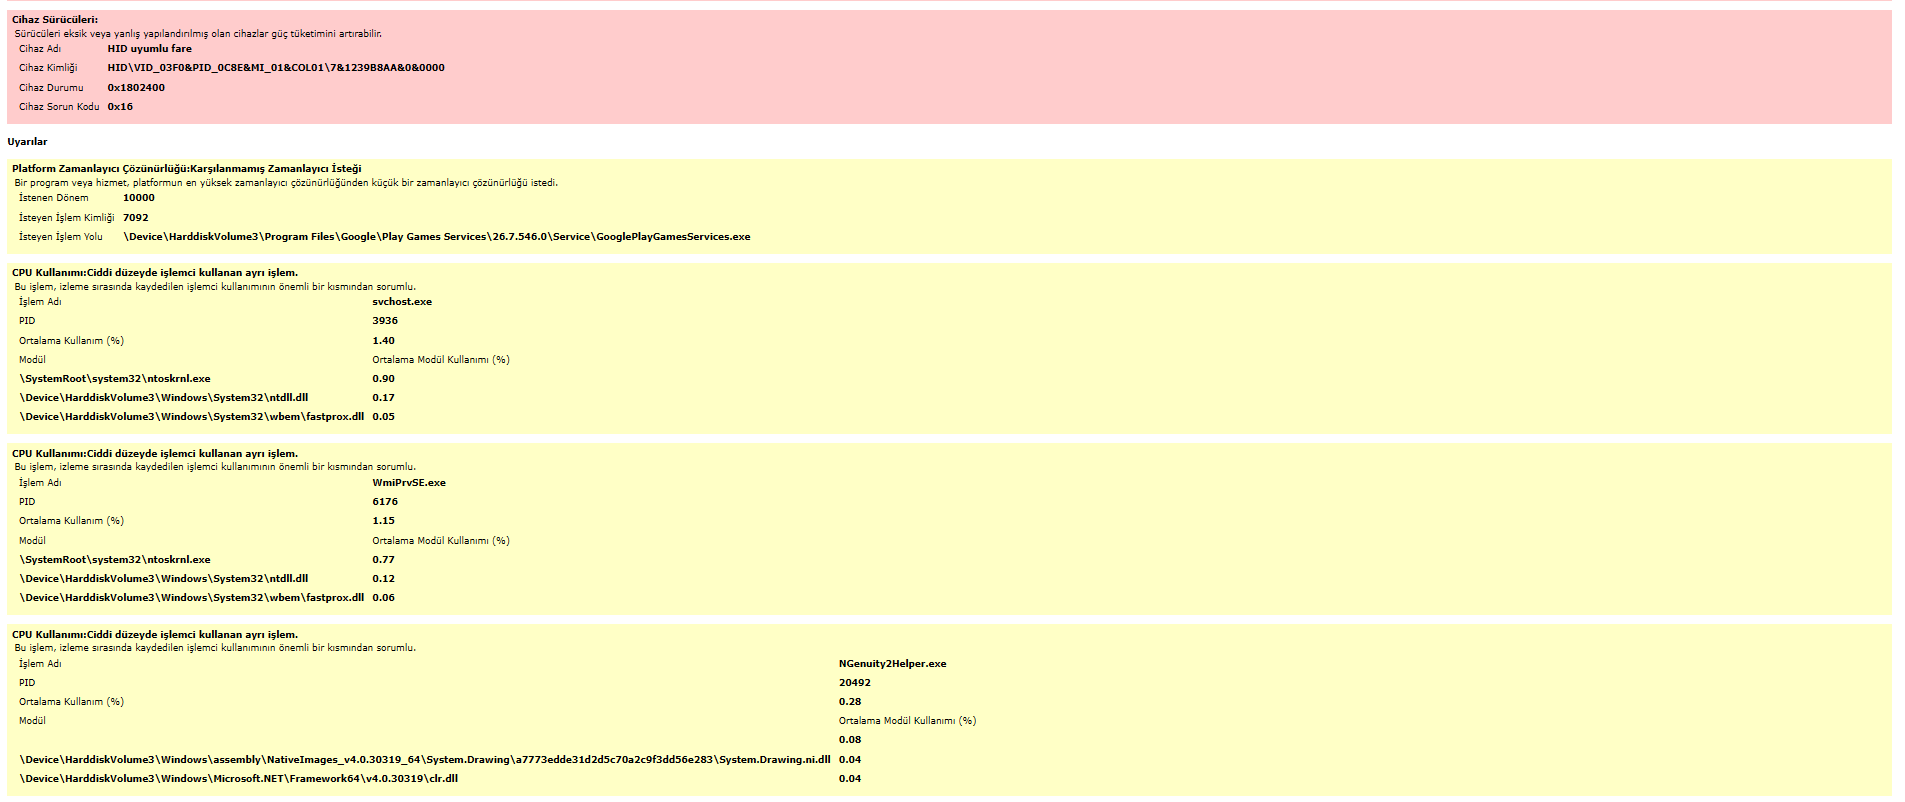Click fastprox.dll usage value 0.05
Image resolution: width=1905 pixels, height=802 pixels.
tap(383, 417)
